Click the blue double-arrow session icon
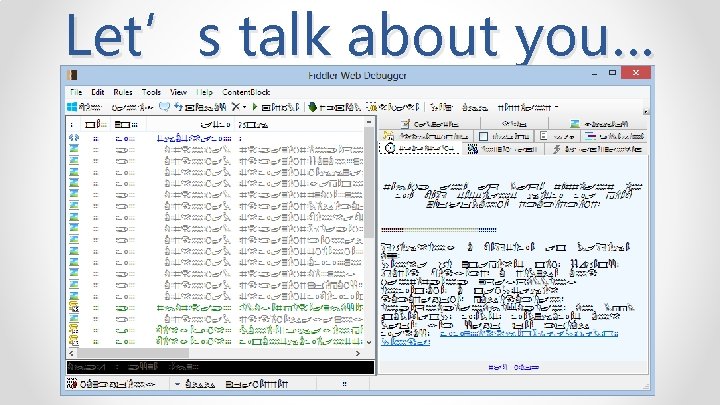This screenshot has height=405, width=720. [x=73, y=138]
